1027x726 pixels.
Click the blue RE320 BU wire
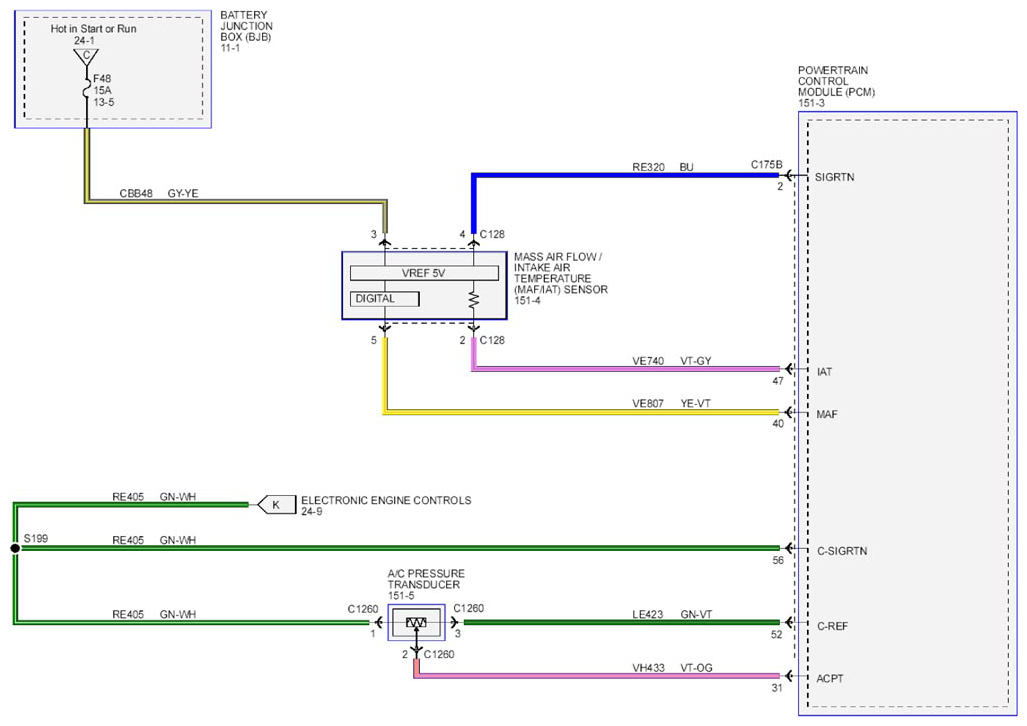[x=626, y=176]
